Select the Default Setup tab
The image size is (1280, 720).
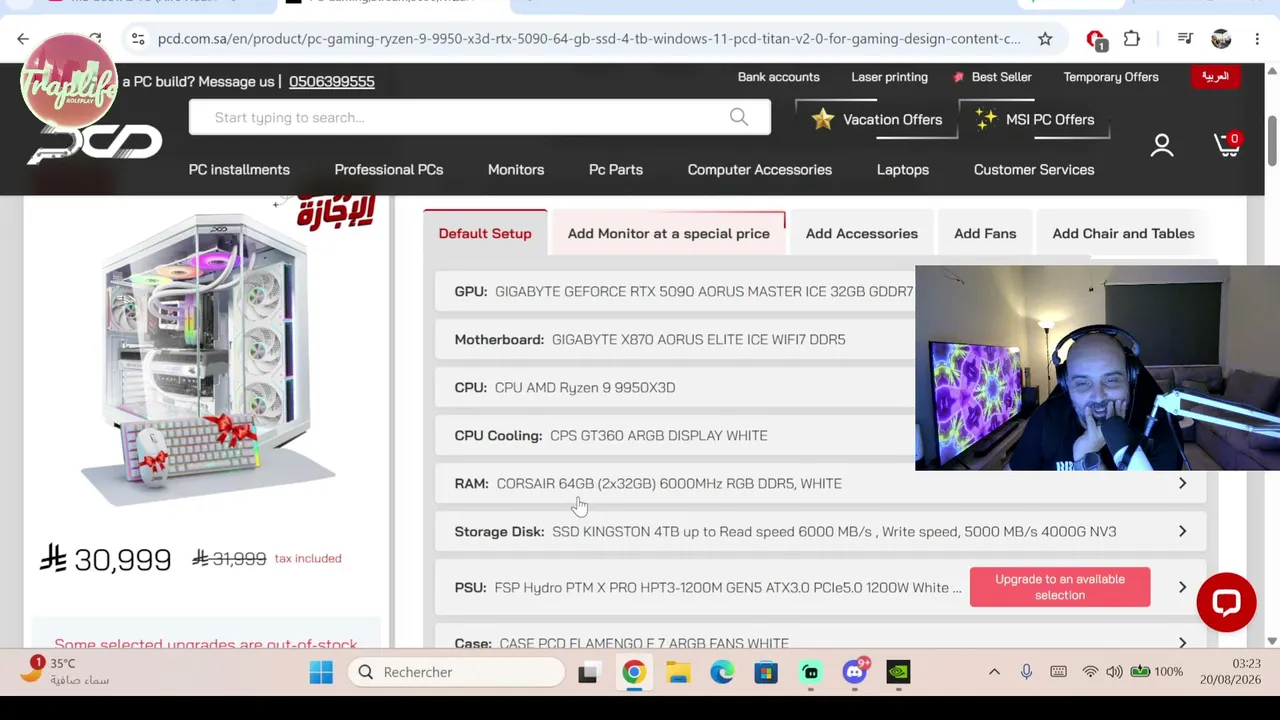click(x=485, y=233)
